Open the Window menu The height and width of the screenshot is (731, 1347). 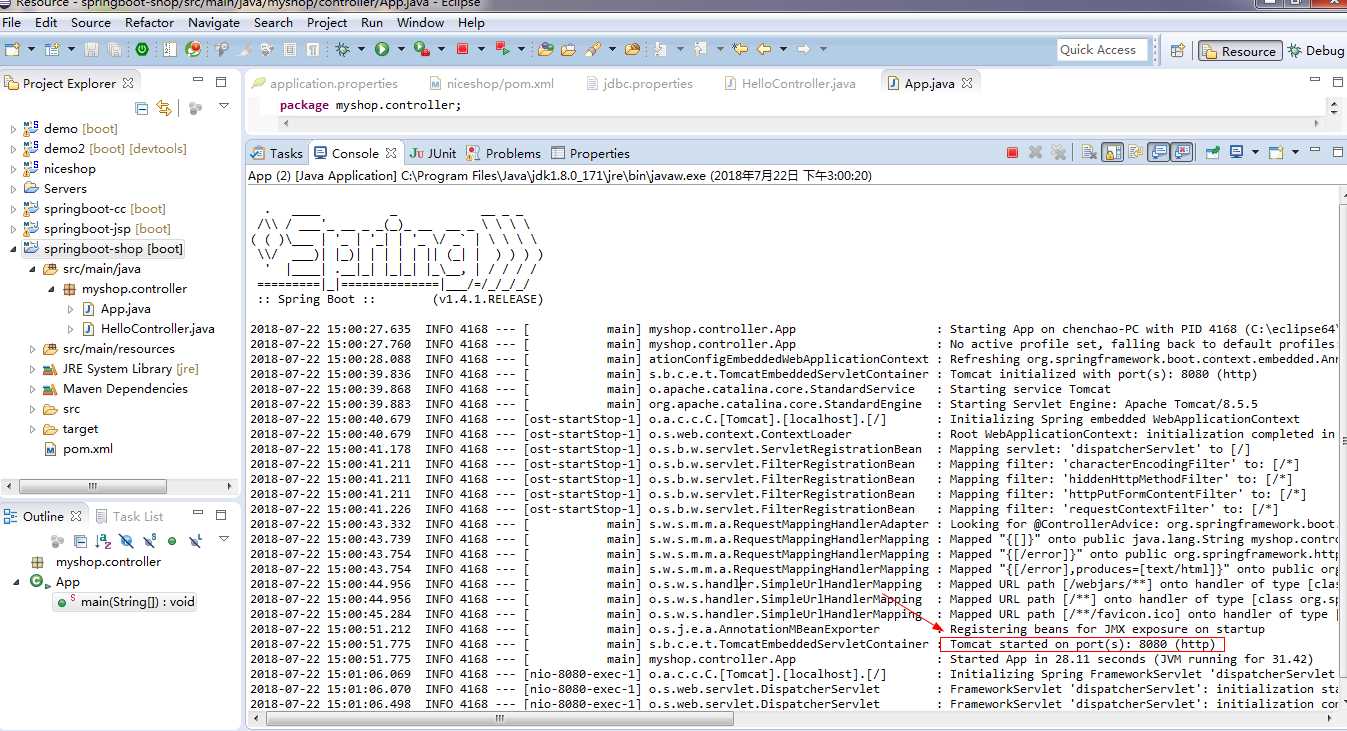tap(420, 22)
